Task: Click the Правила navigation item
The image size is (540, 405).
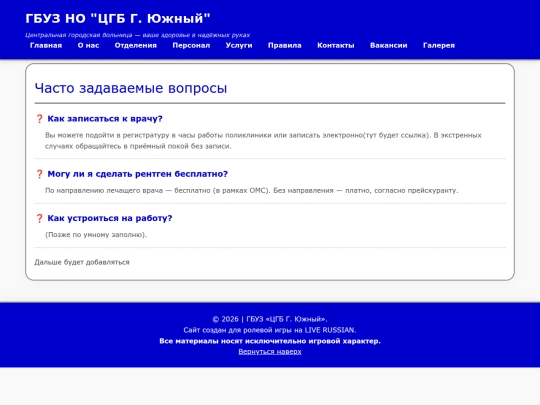Action: click(285, 45)
